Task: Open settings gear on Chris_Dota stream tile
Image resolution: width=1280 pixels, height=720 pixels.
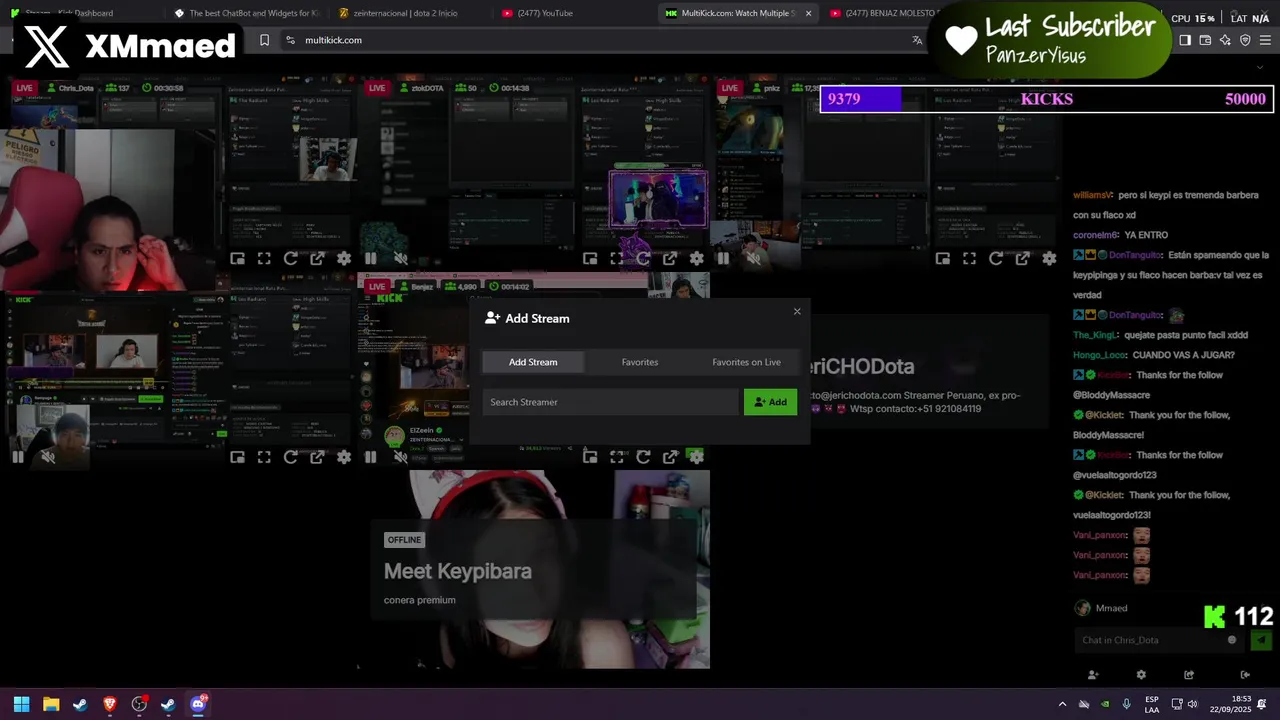Action: [344, 258]
